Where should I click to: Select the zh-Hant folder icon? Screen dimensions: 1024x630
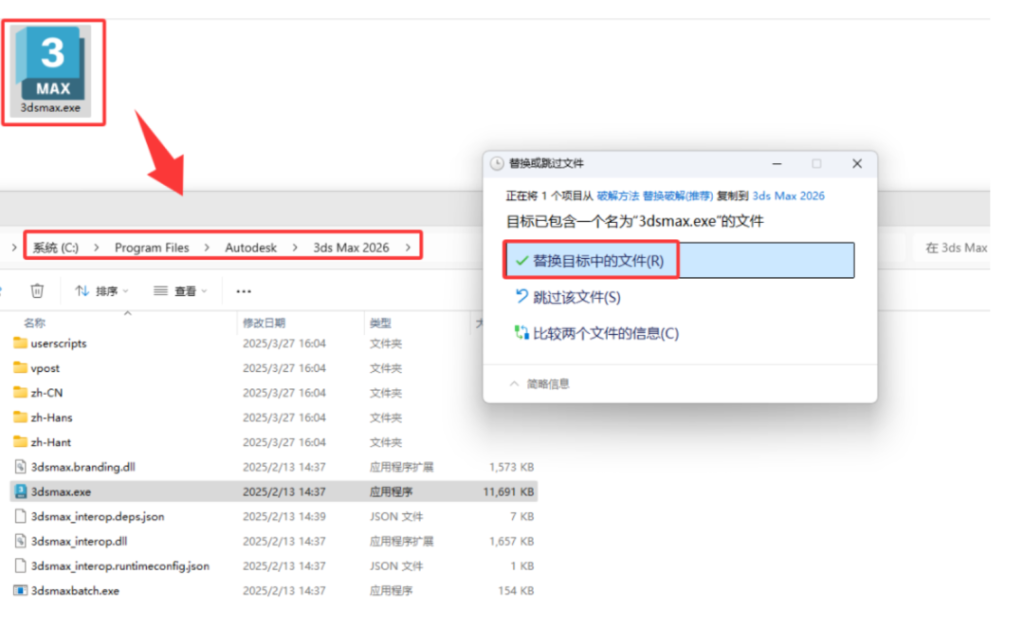tap(20, 442)
